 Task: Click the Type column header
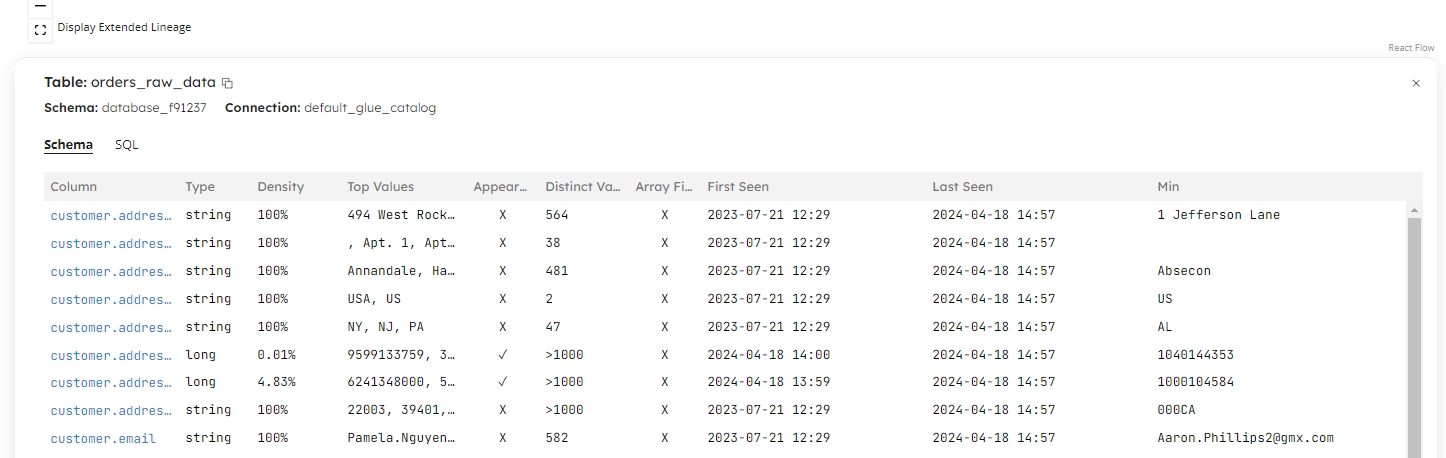pyautogui.click(x=200, y=187)
